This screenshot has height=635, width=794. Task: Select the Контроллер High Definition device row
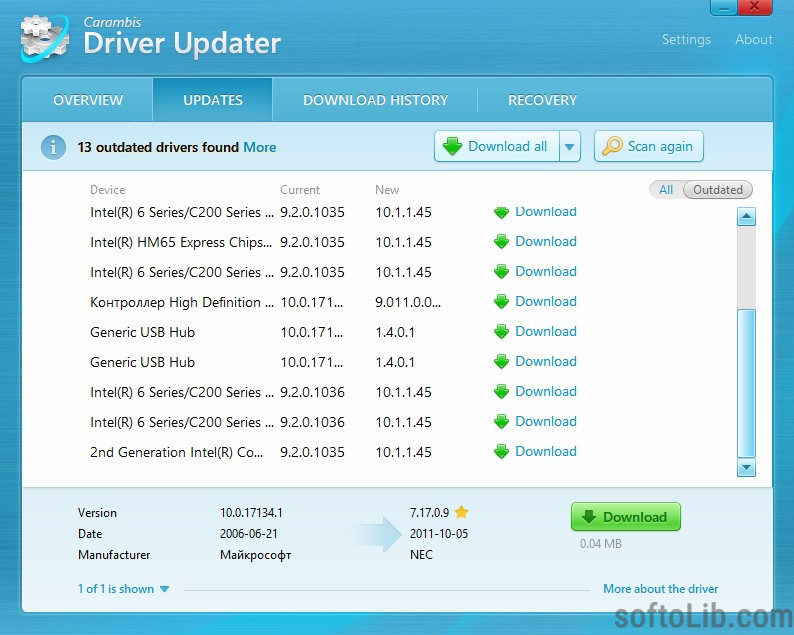[x=334, y=302]
